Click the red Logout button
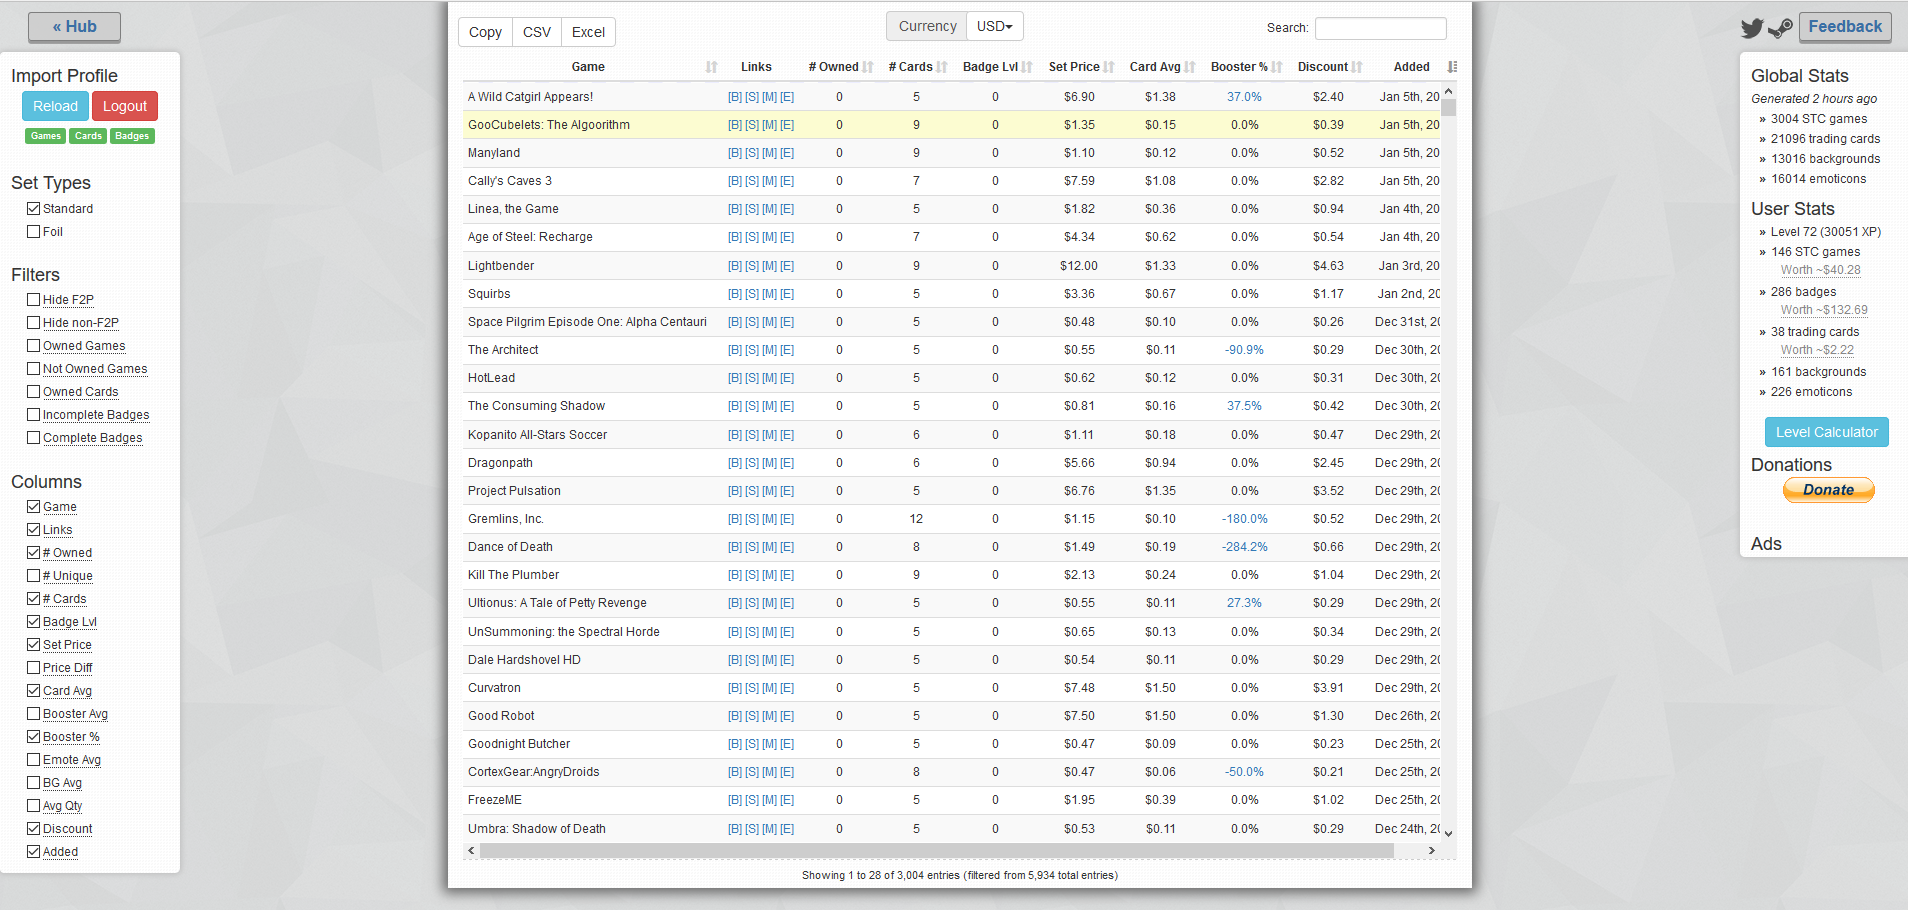 point(125,106)
